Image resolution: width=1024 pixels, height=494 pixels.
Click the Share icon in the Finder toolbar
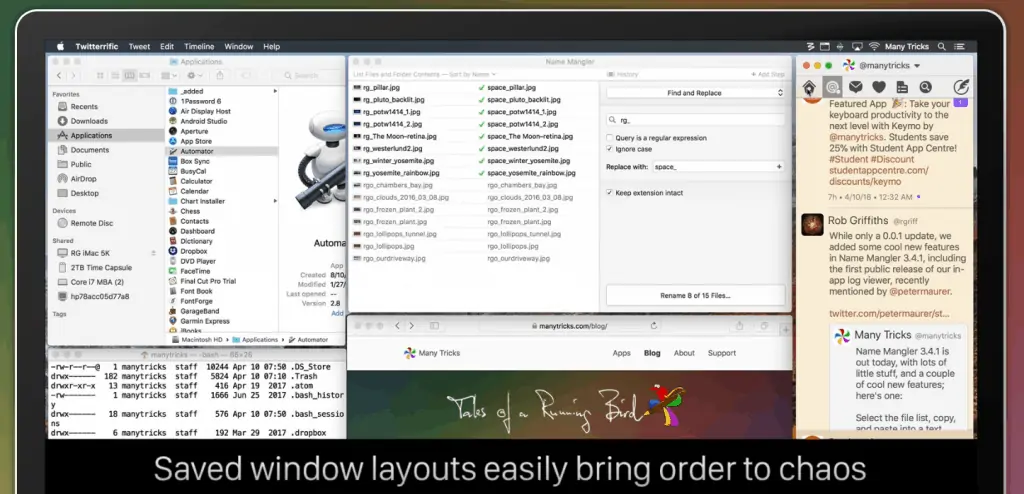221,76
